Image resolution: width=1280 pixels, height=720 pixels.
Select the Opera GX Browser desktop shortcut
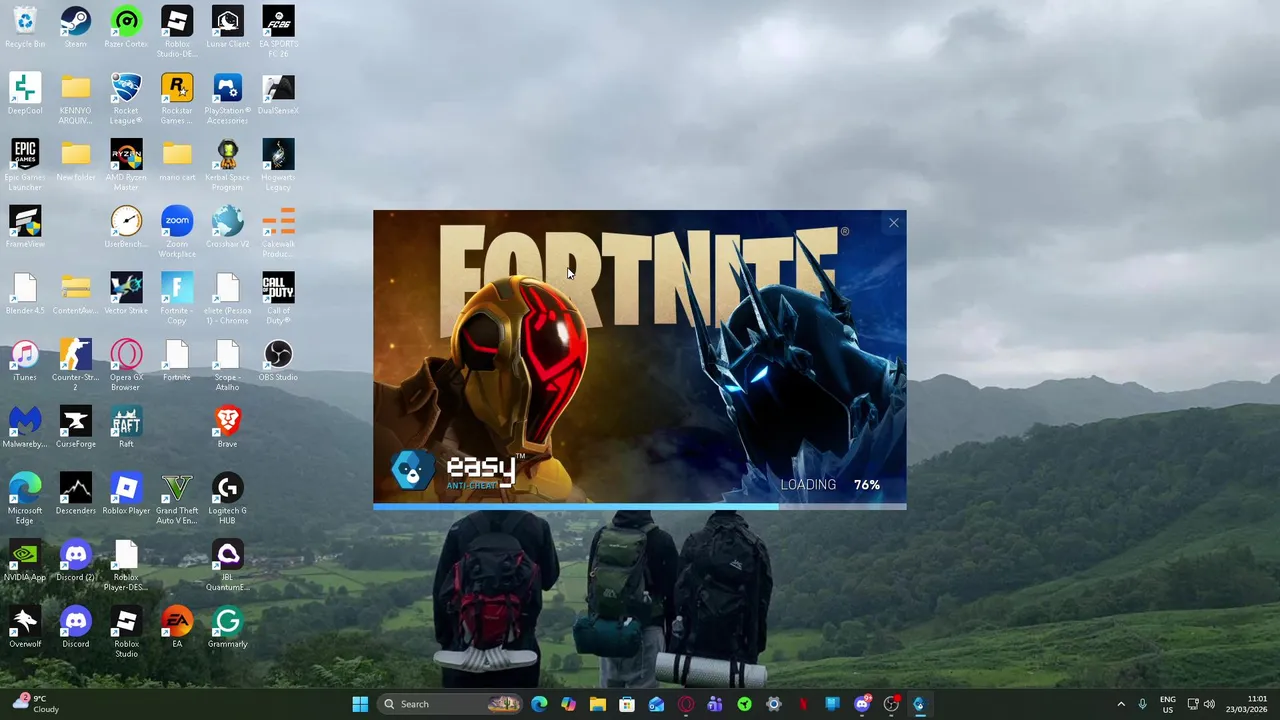[126, 366]
